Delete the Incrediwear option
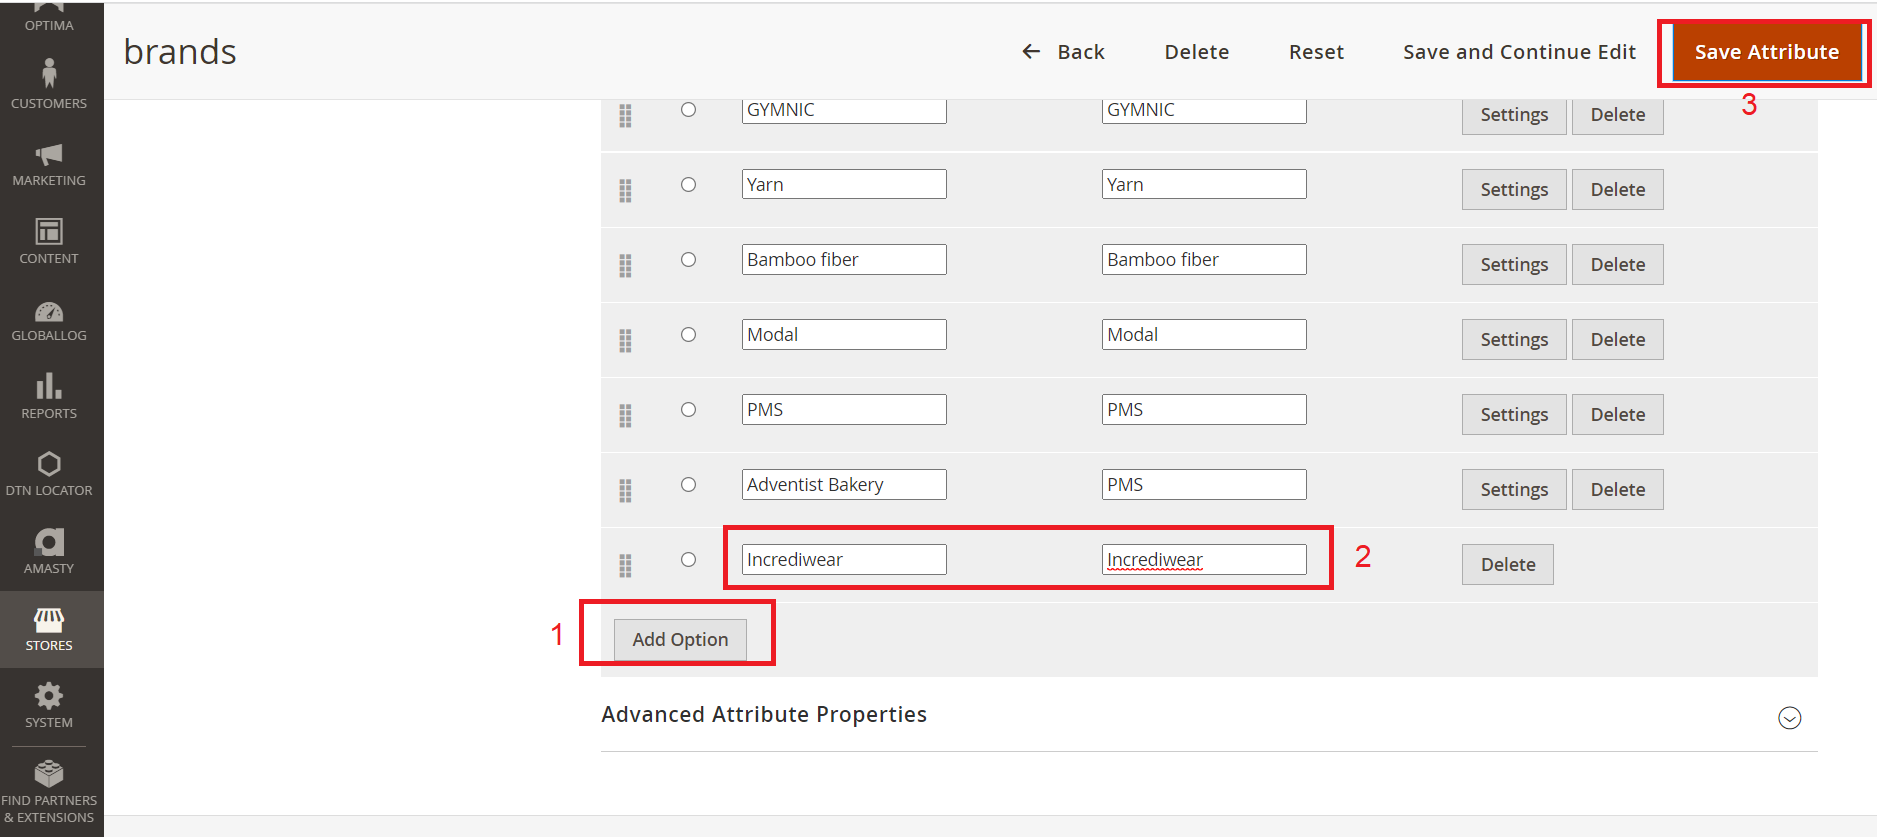Viewport: 1877px width, 837px height. [x=1508, y=564]
